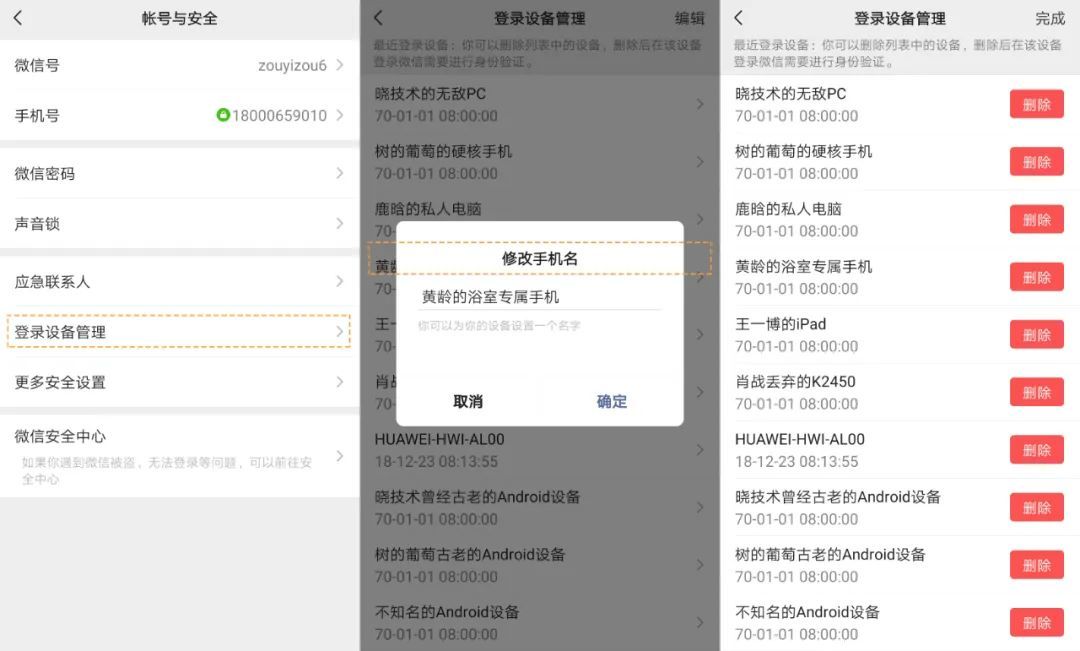Tap 取消 to cancel renaming the phone
This screenshot has height=651, width=1080.
click(x=469, y=402)
